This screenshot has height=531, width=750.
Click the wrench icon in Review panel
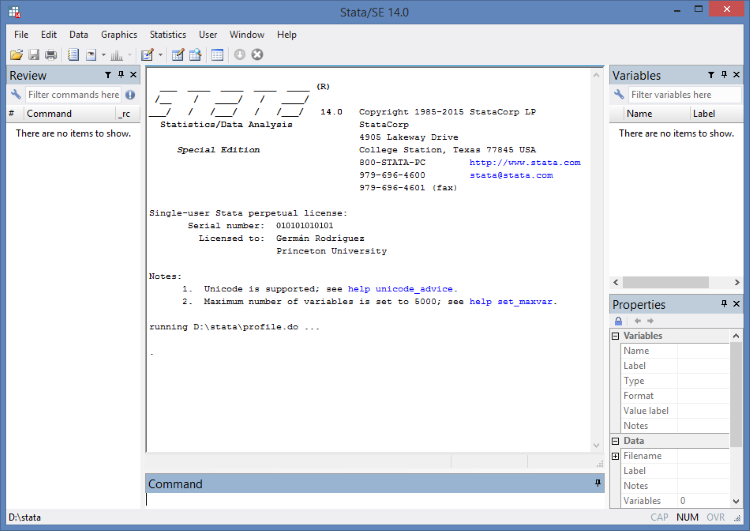pyautogui.click(x=16, y=94)
